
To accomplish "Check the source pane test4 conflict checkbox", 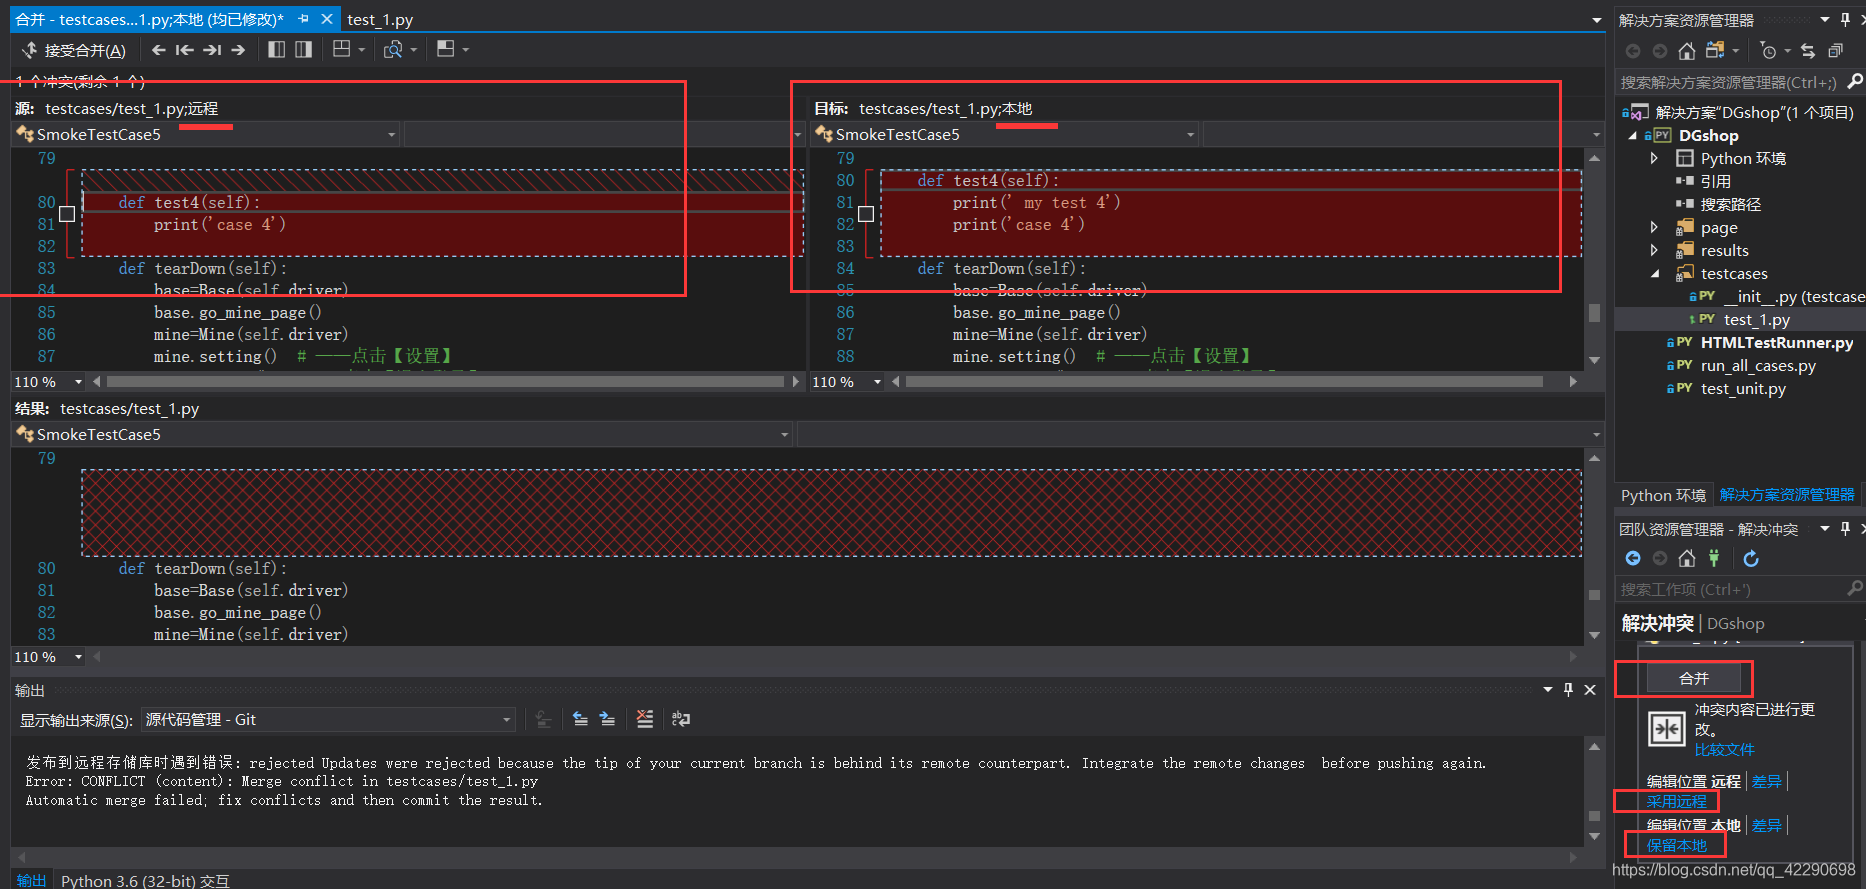I will 67,214.
